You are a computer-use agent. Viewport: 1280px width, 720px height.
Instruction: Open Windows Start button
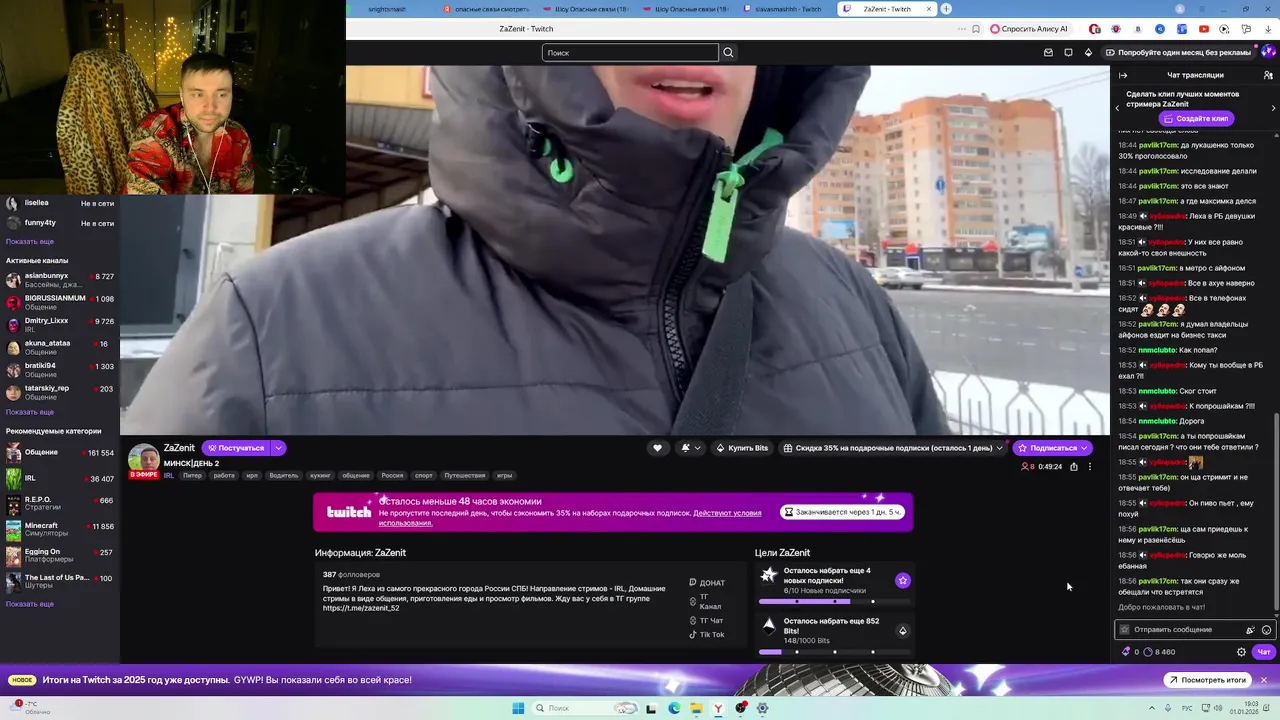pyautogui.click(x=518, y=708)
